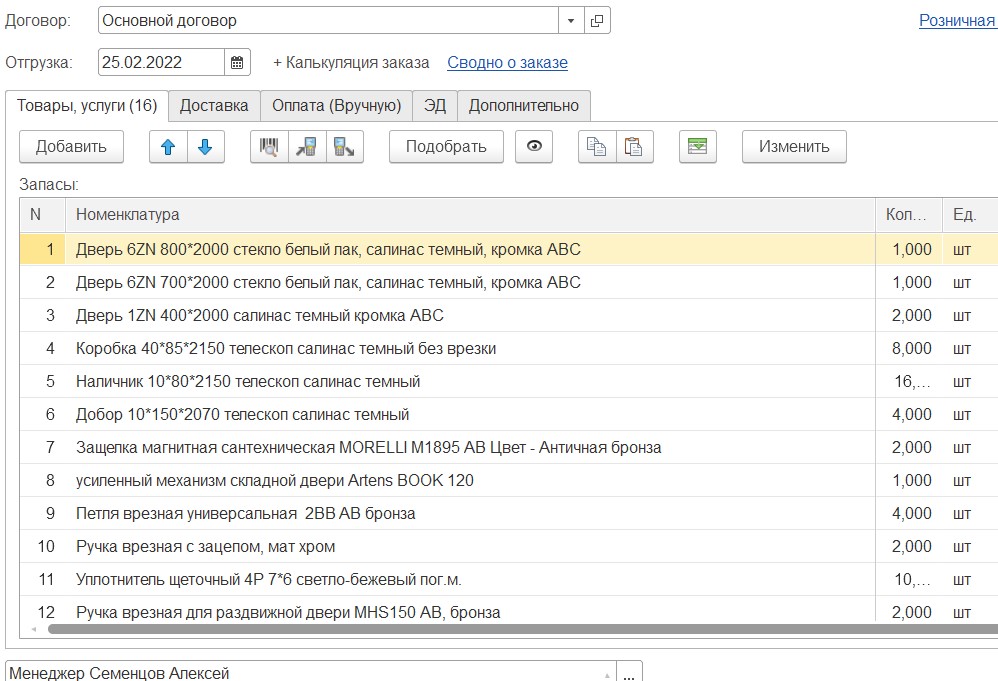Click the load from data terminal icon
Screen dimensions: 998x681
tap(307, 147)
